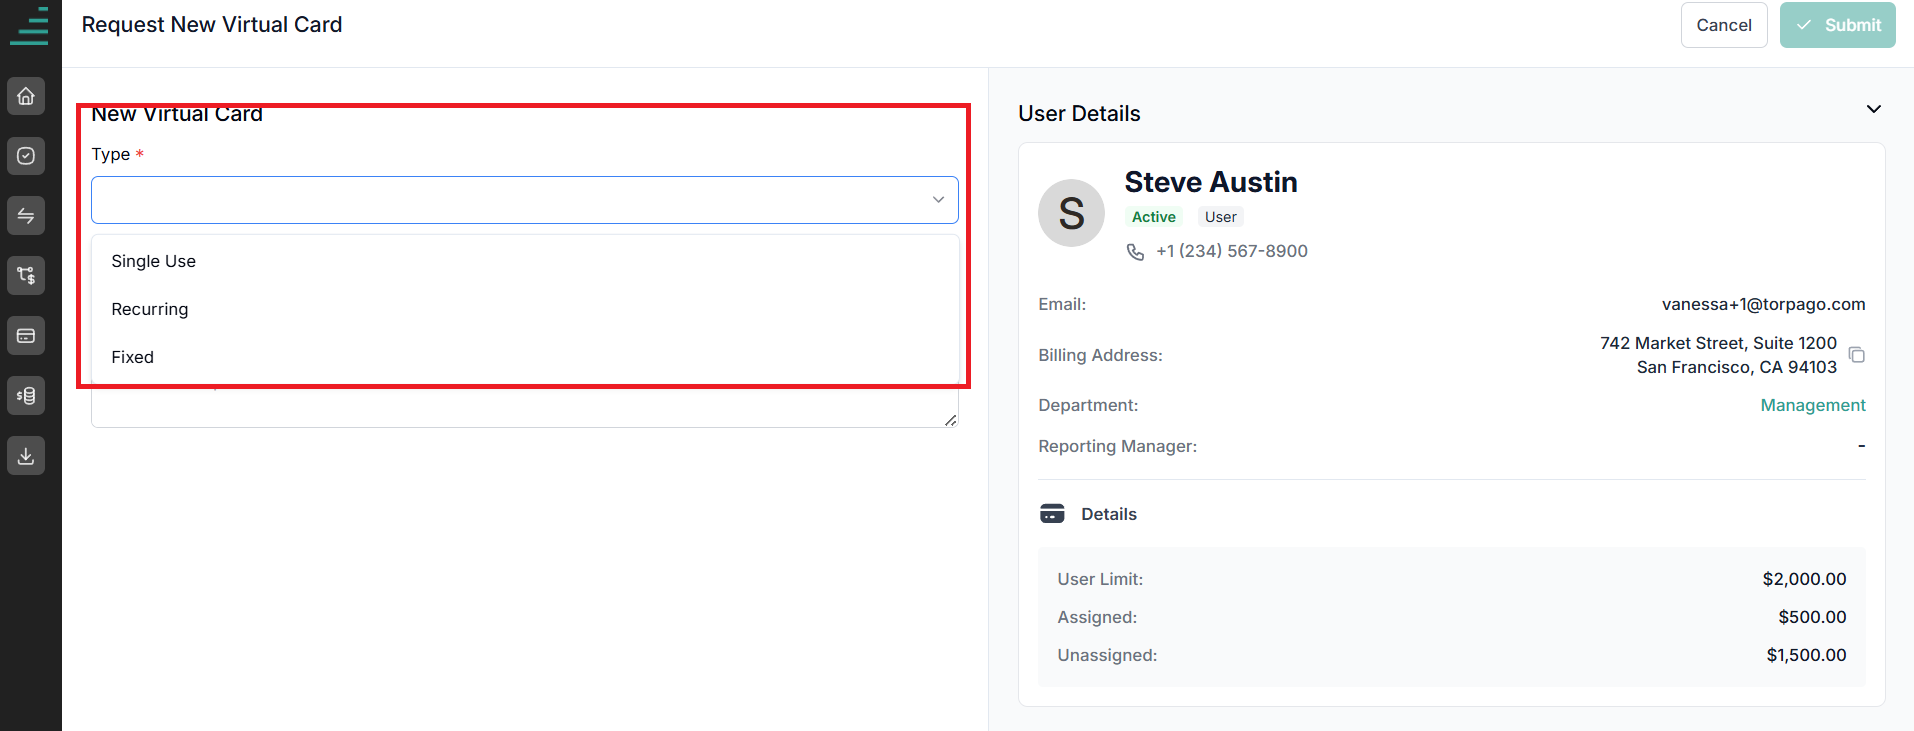
Task: Click the card icon next to Details
Action: [1052, 514]
